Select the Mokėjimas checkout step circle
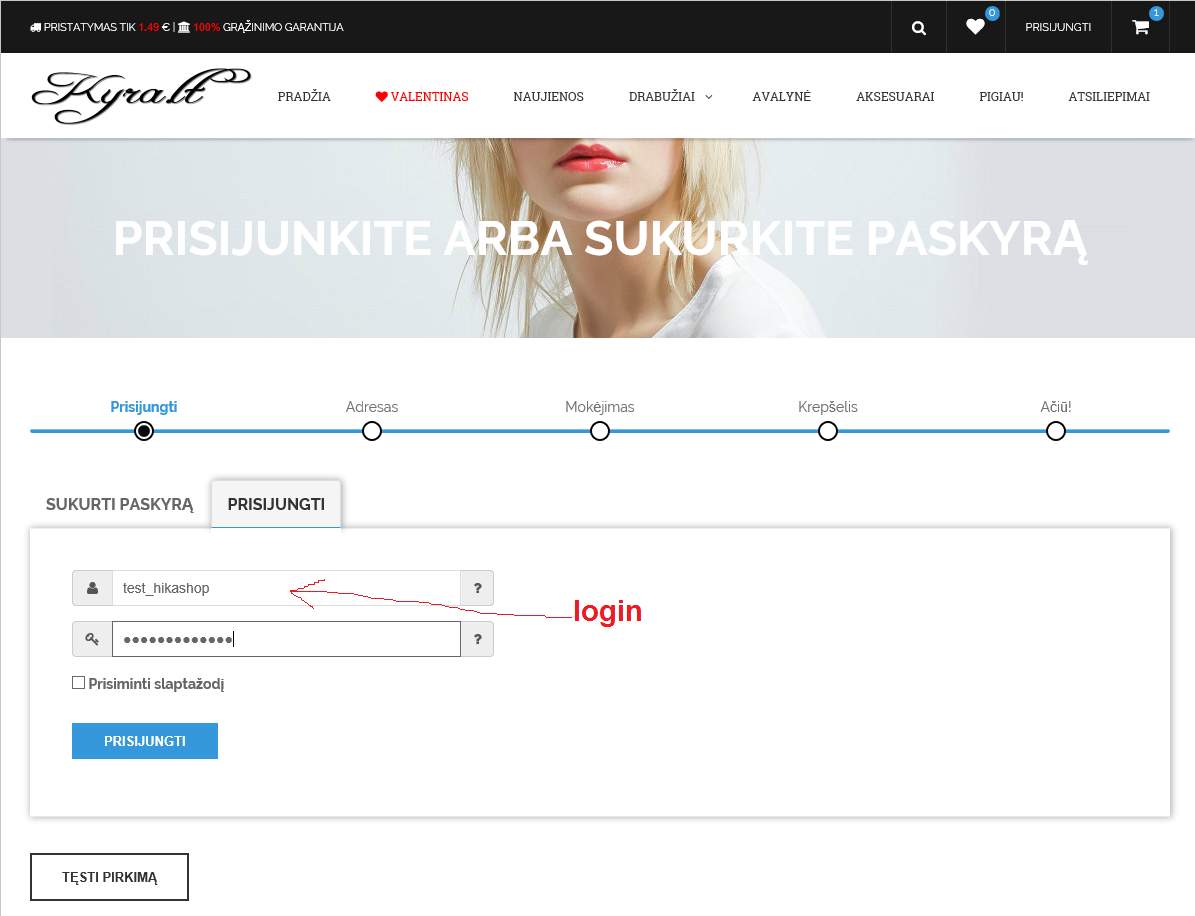Image resolution: width=1195 pixels, height=916 pixels. pyautogui.click(x=600, y=431)
